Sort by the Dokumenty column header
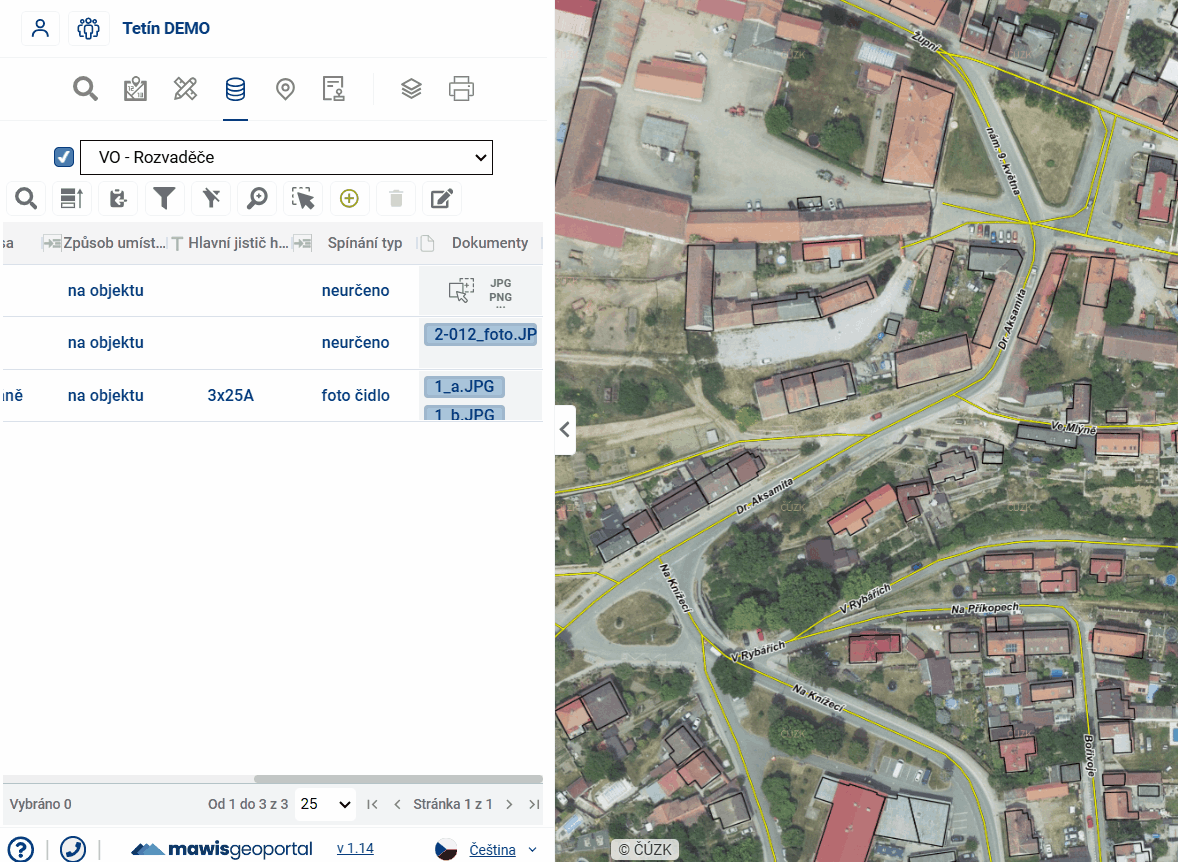Viewport: 1178px width, 862px height. click(489, 243)
